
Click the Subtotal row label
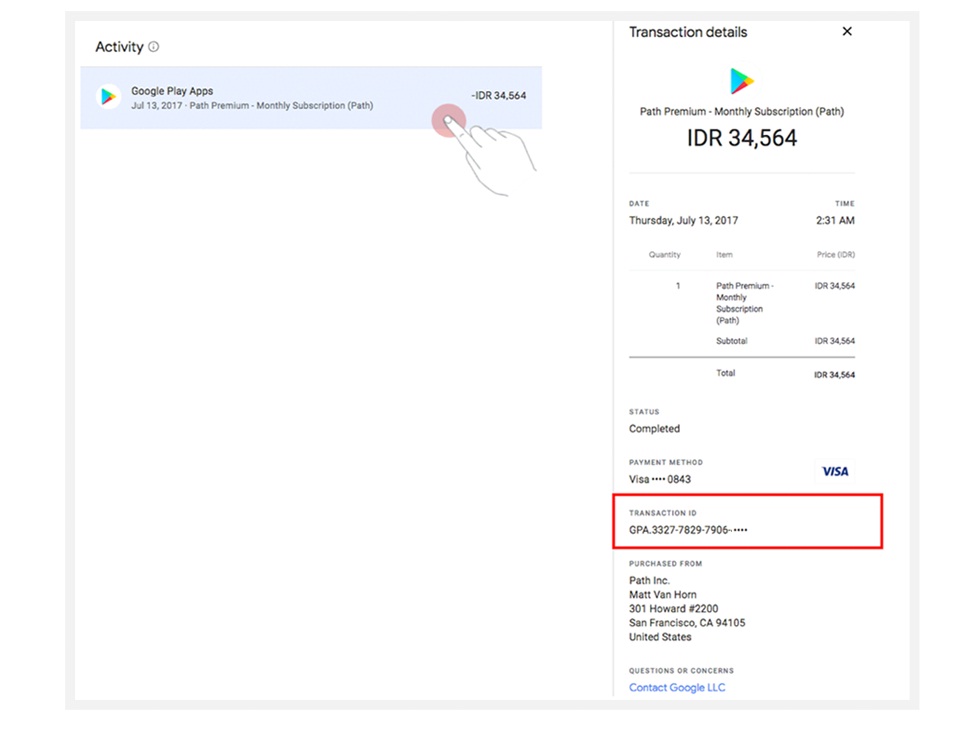[x=732, y=341]
